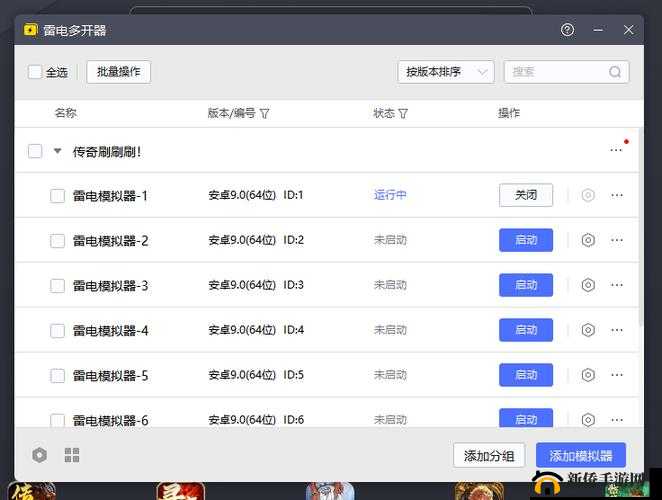Click the 雷电模拟器-5 name text
662x500 pixels.
pos(110,375)
